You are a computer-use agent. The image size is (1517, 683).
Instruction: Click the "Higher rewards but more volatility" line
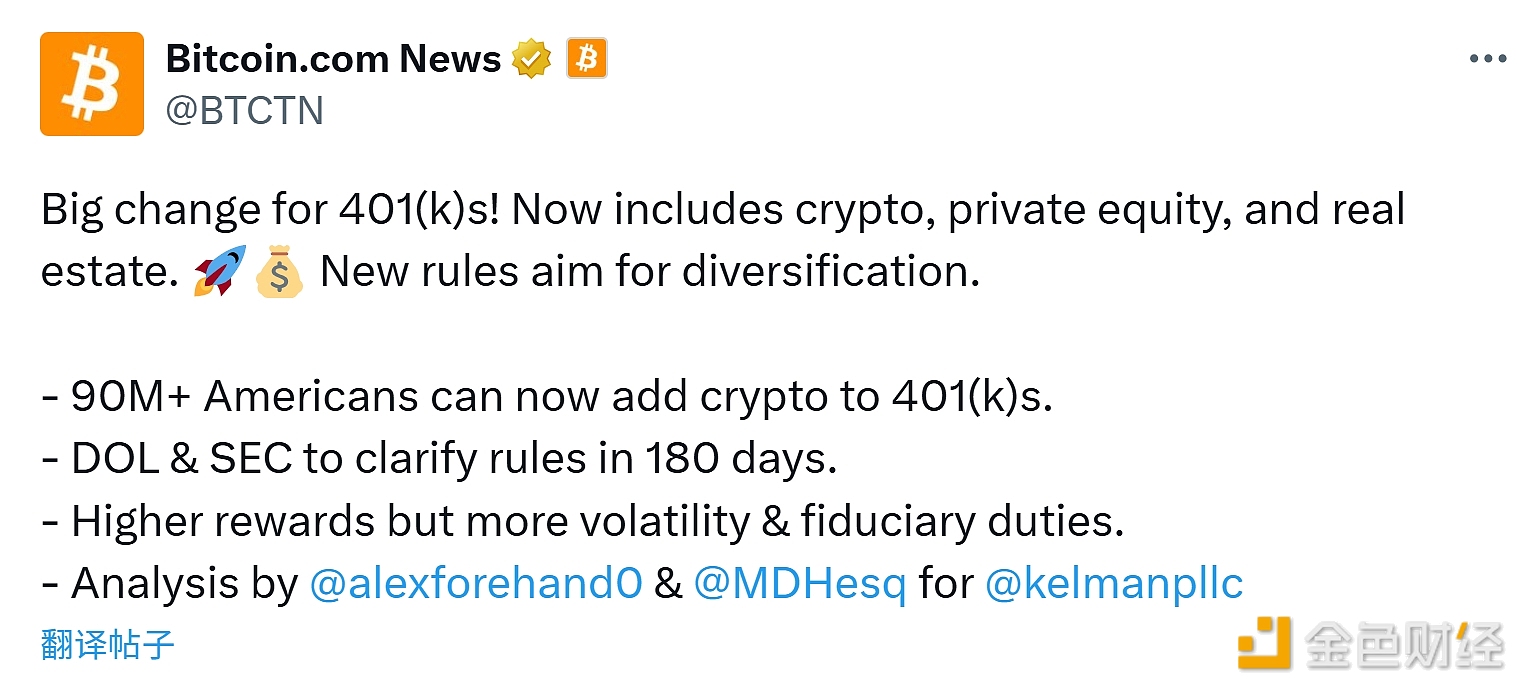click(x=583, y=522)
